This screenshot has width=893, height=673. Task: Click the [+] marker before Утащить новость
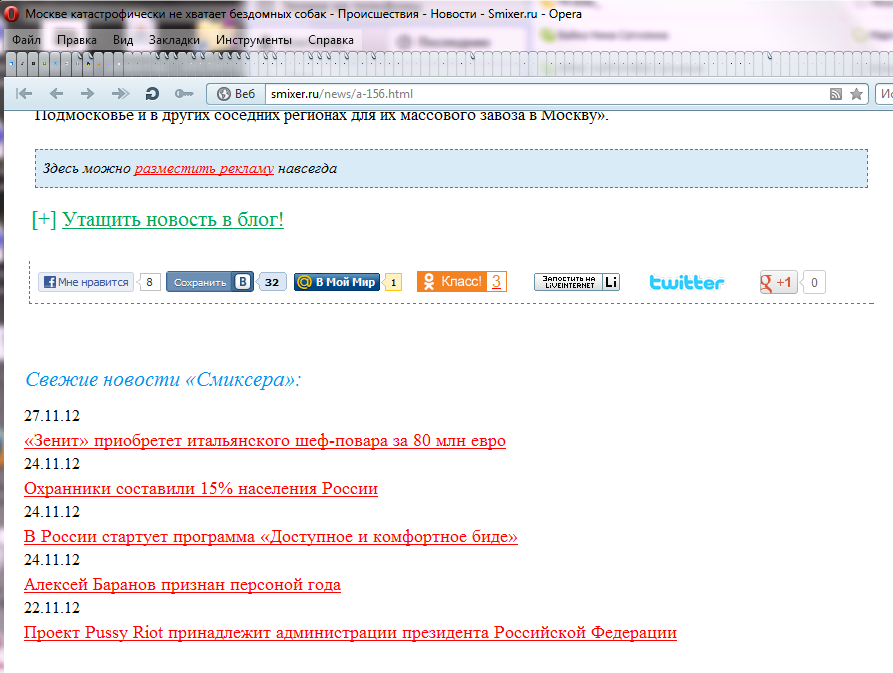coord(44,219)
